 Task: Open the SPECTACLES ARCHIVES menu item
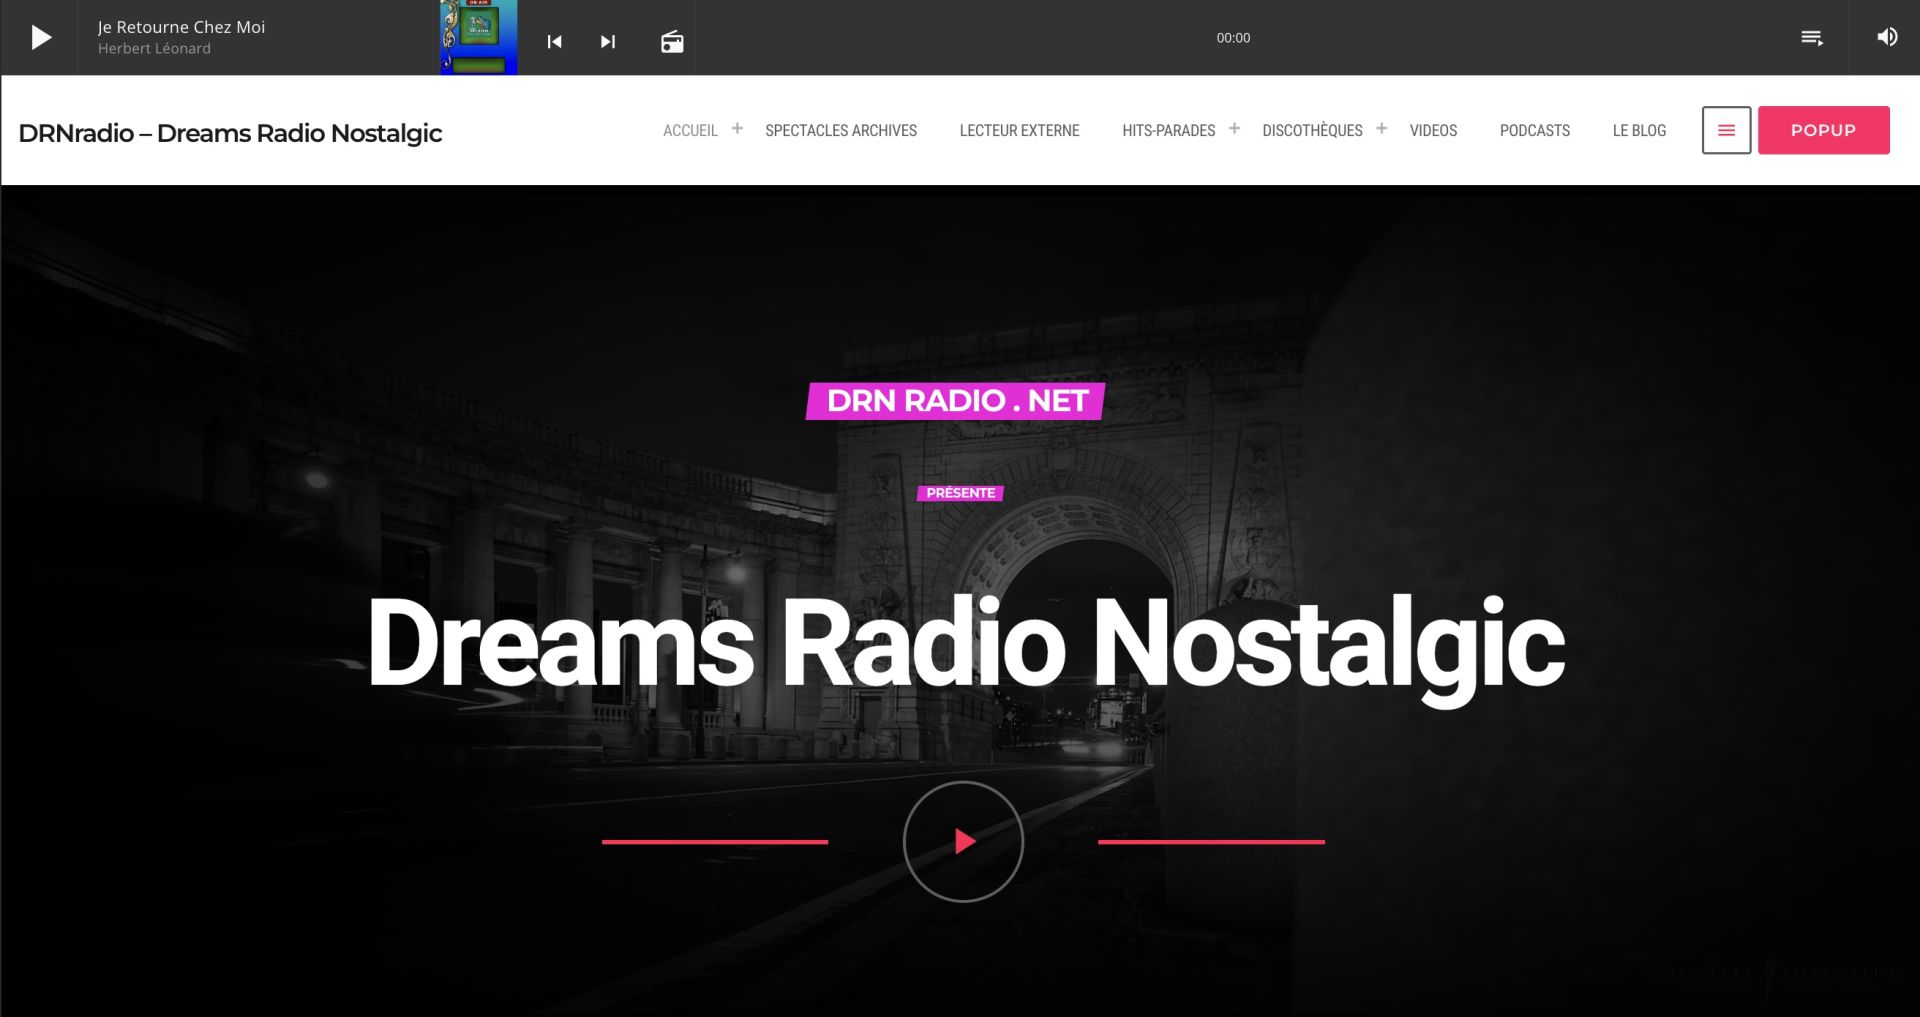(840, 130)
